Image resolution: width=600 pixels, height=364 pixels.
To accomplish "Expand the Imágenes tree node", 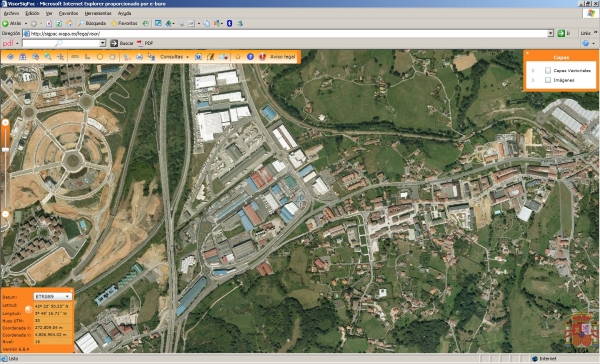I will [533, 80].
